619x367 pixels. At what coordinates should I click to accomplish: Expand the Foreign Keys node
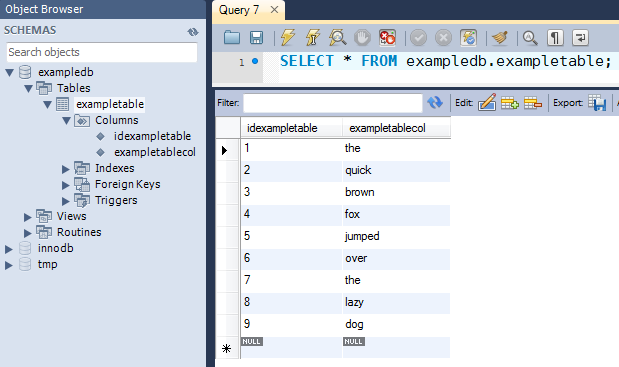[x=66, y=185]
